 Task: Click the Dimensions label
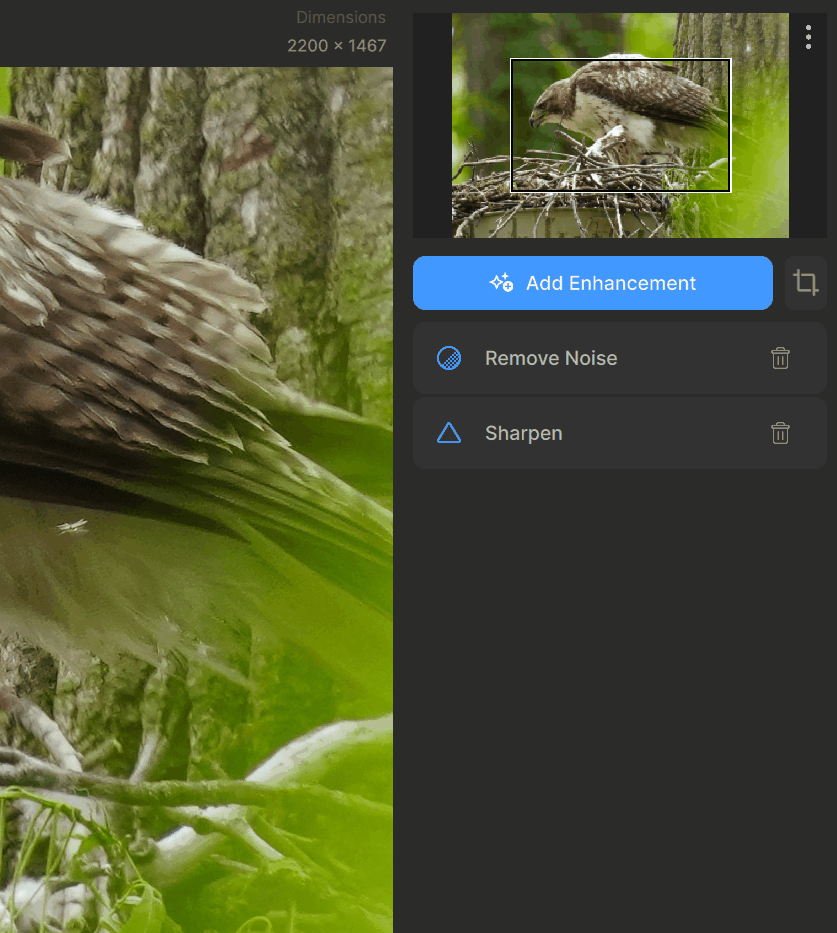[341, 17]
